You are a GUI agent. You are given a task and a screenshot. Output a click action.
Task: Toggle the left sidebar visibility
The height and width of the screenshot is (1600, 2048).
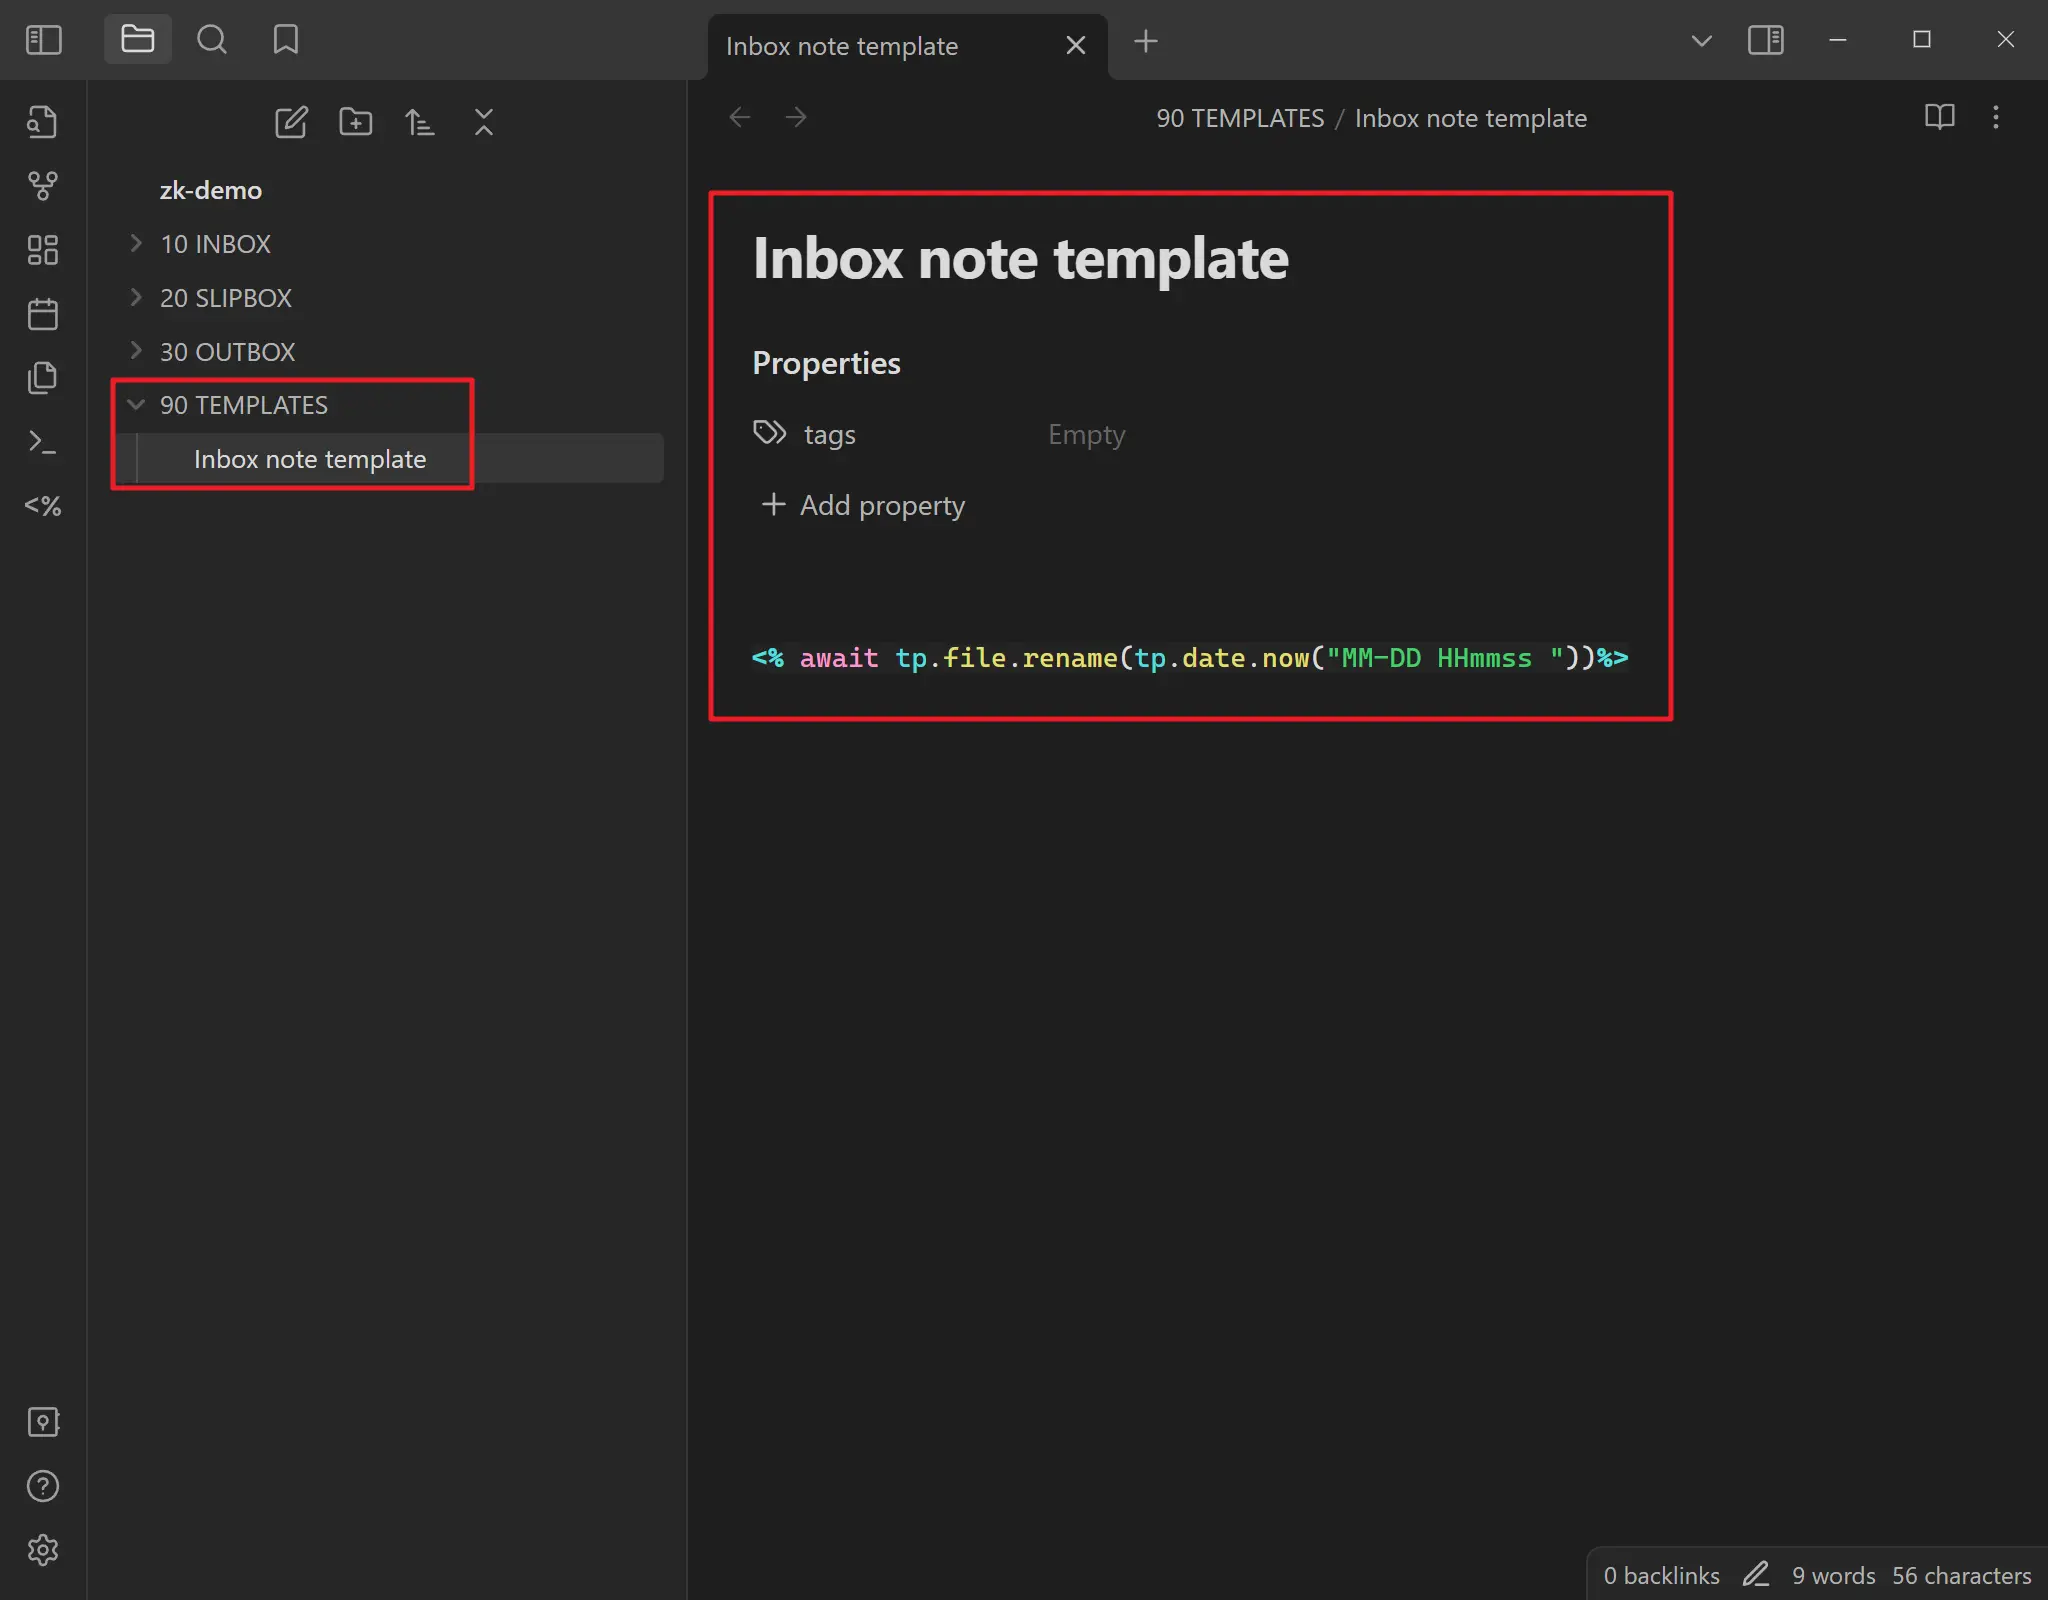click(x=43, y=40)
